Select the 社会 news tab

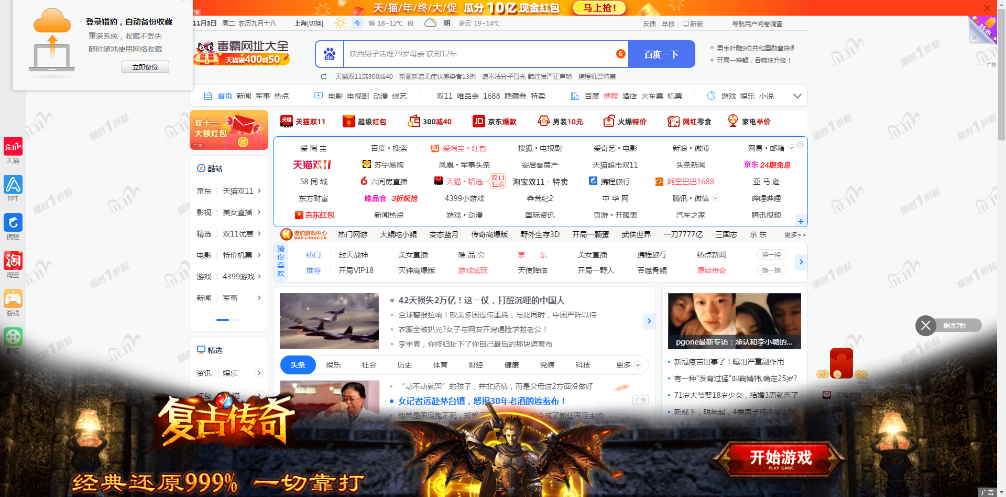click(369, 365)
